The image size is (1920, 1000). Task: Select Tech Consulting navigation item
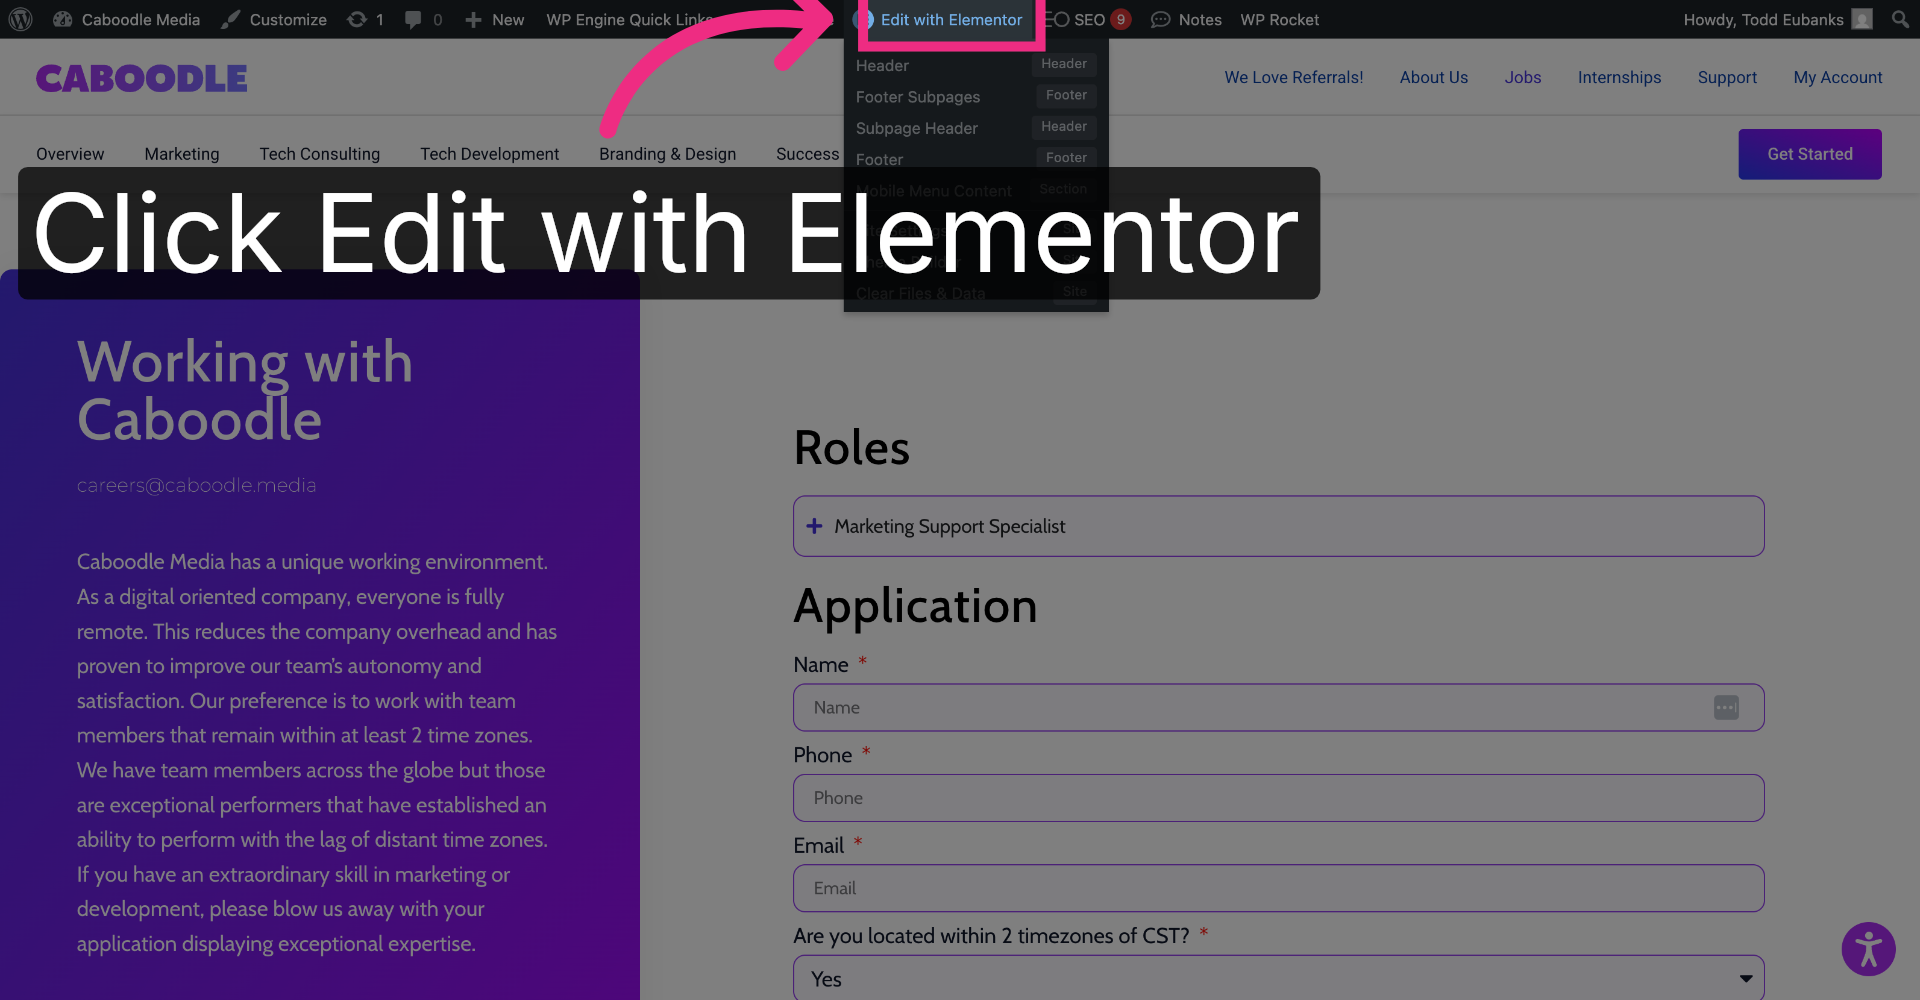pos(320,154)
